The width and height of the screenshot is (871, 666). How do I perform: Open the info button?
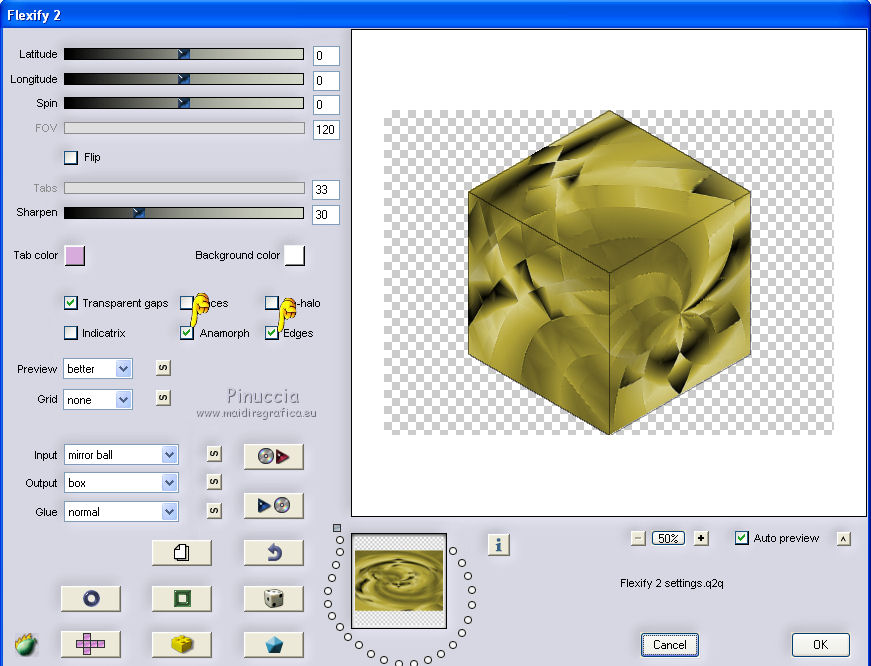click(499, 545)
